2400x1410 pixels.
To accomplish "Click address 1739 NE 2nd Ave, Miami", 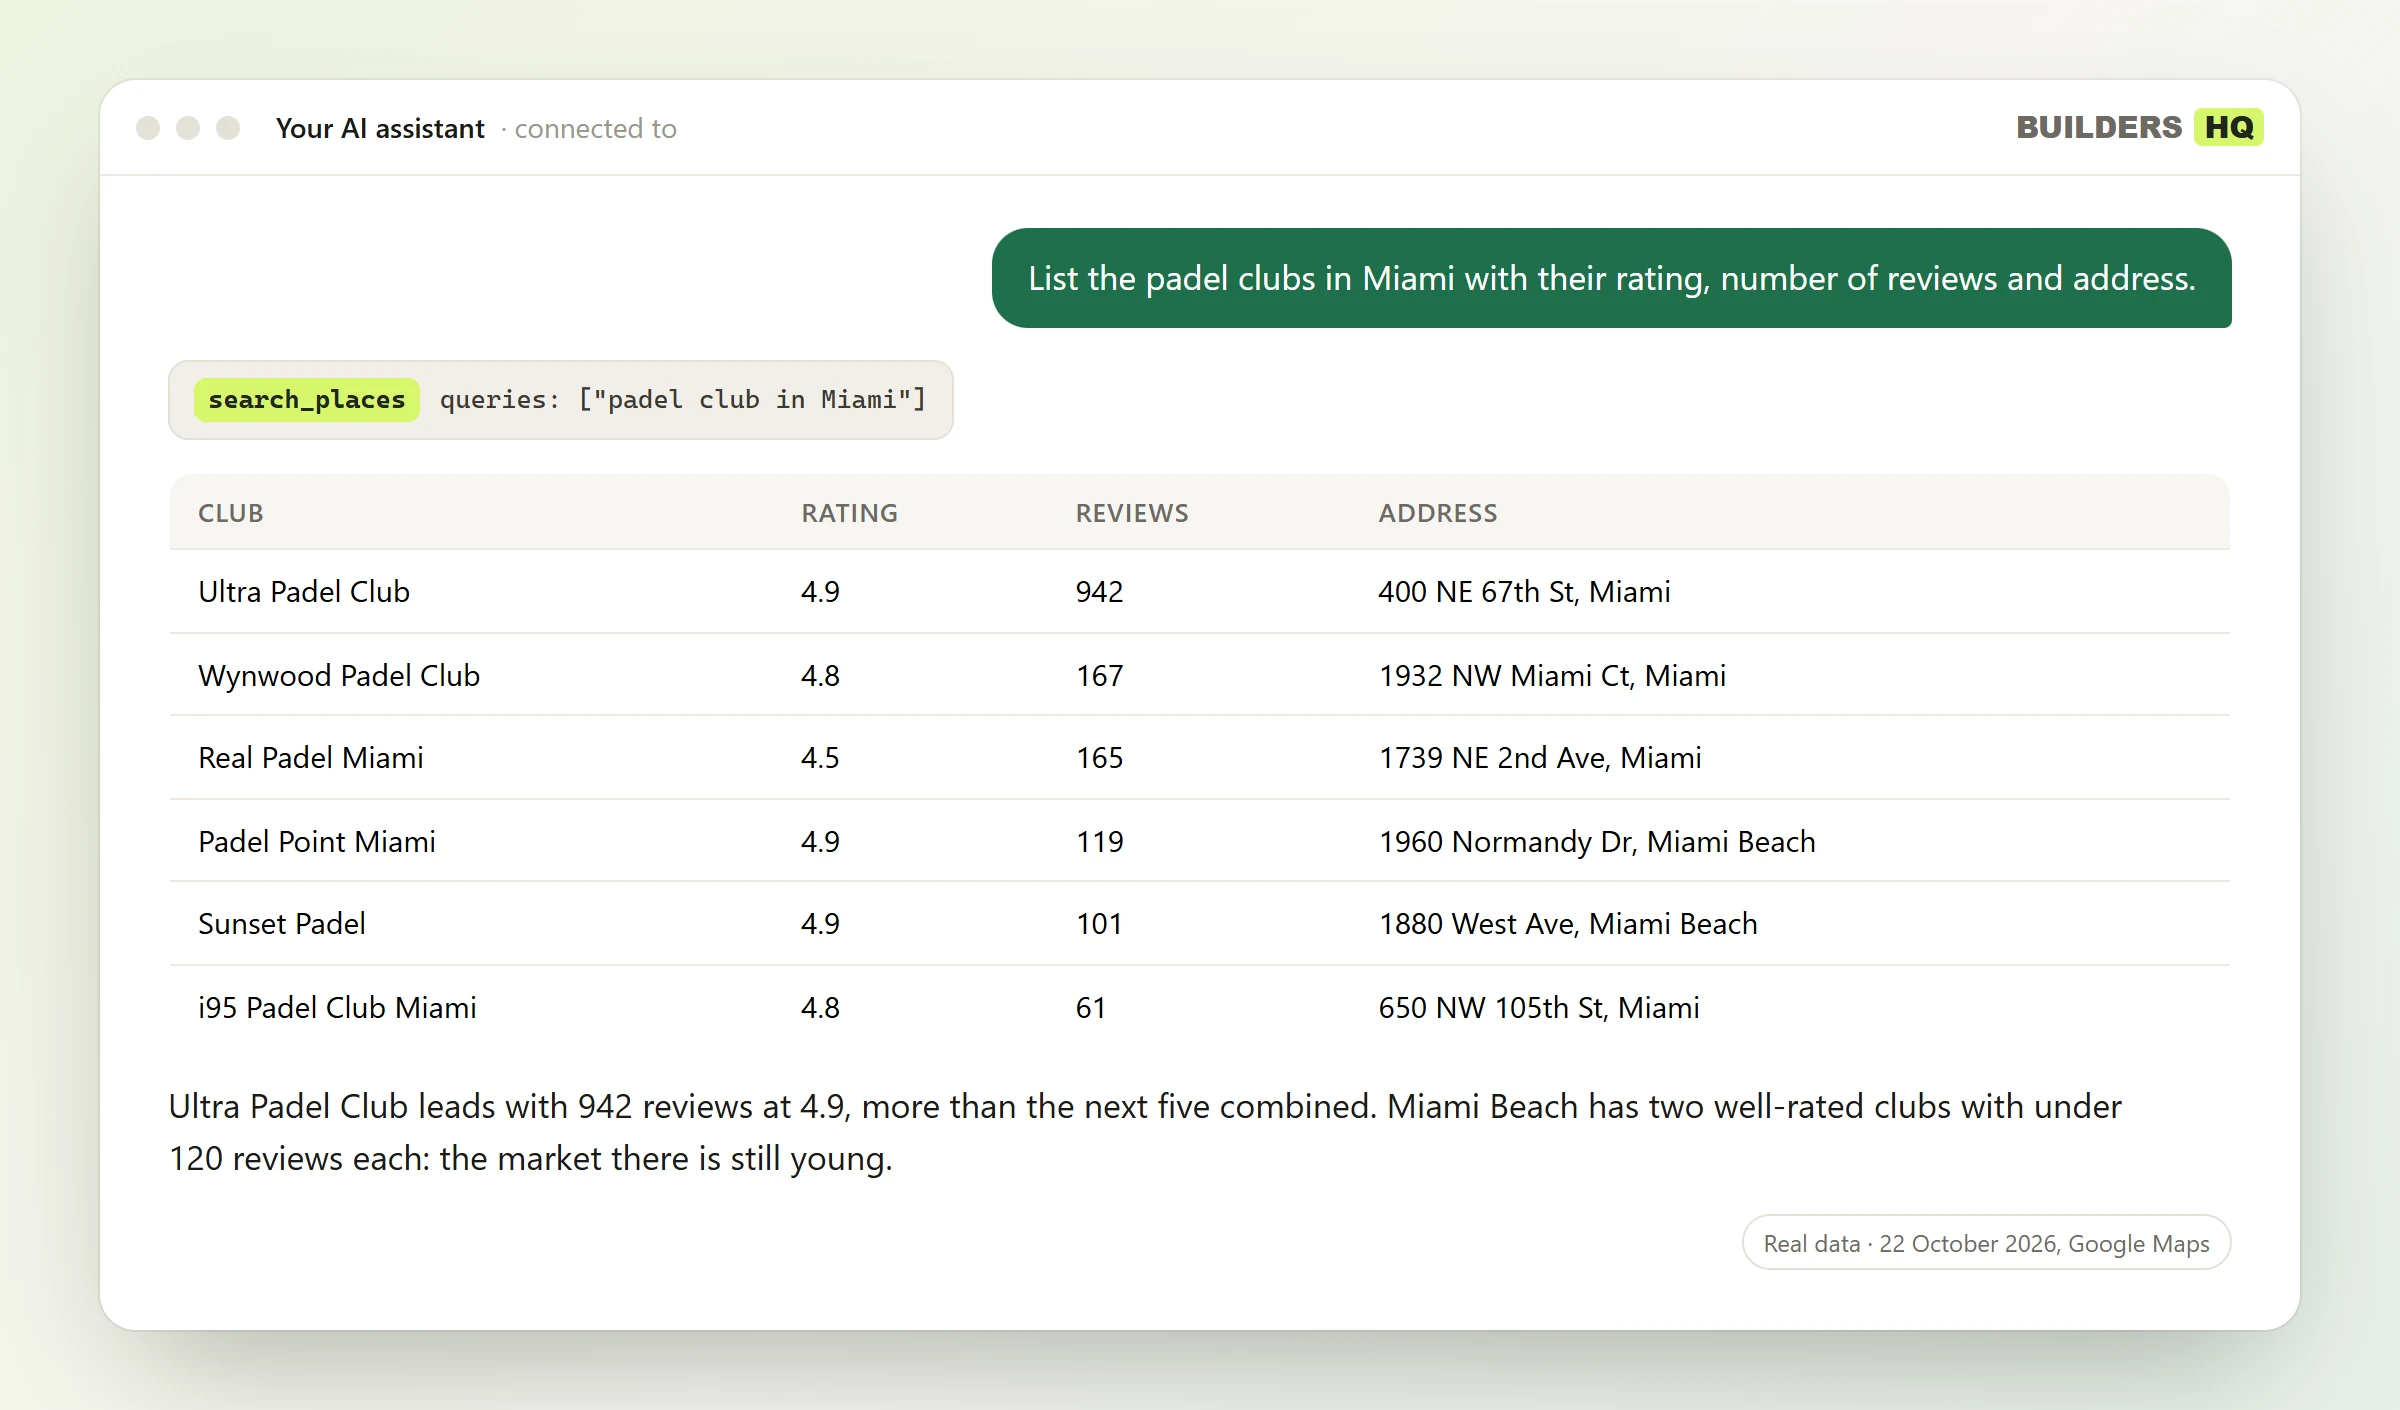I will (1540, 758).
